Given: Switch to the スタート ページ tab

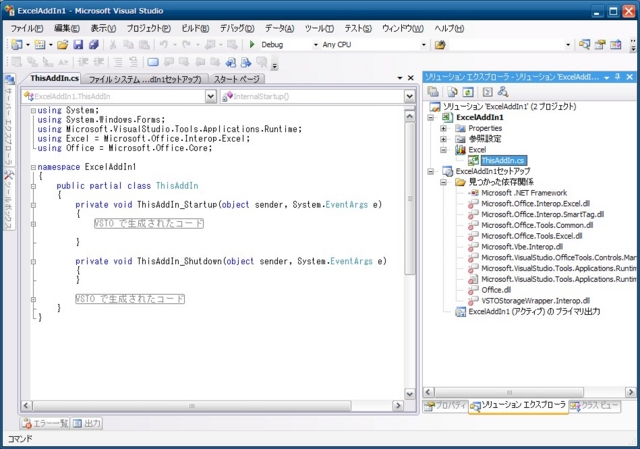Looking at the screenshot, I should tap(237, 79).
